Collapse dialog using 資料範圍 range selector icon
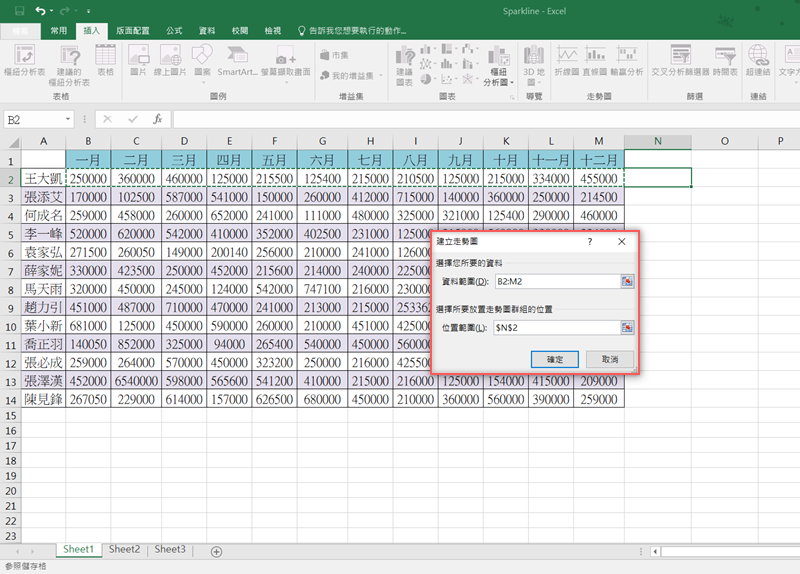 (627, 282)
